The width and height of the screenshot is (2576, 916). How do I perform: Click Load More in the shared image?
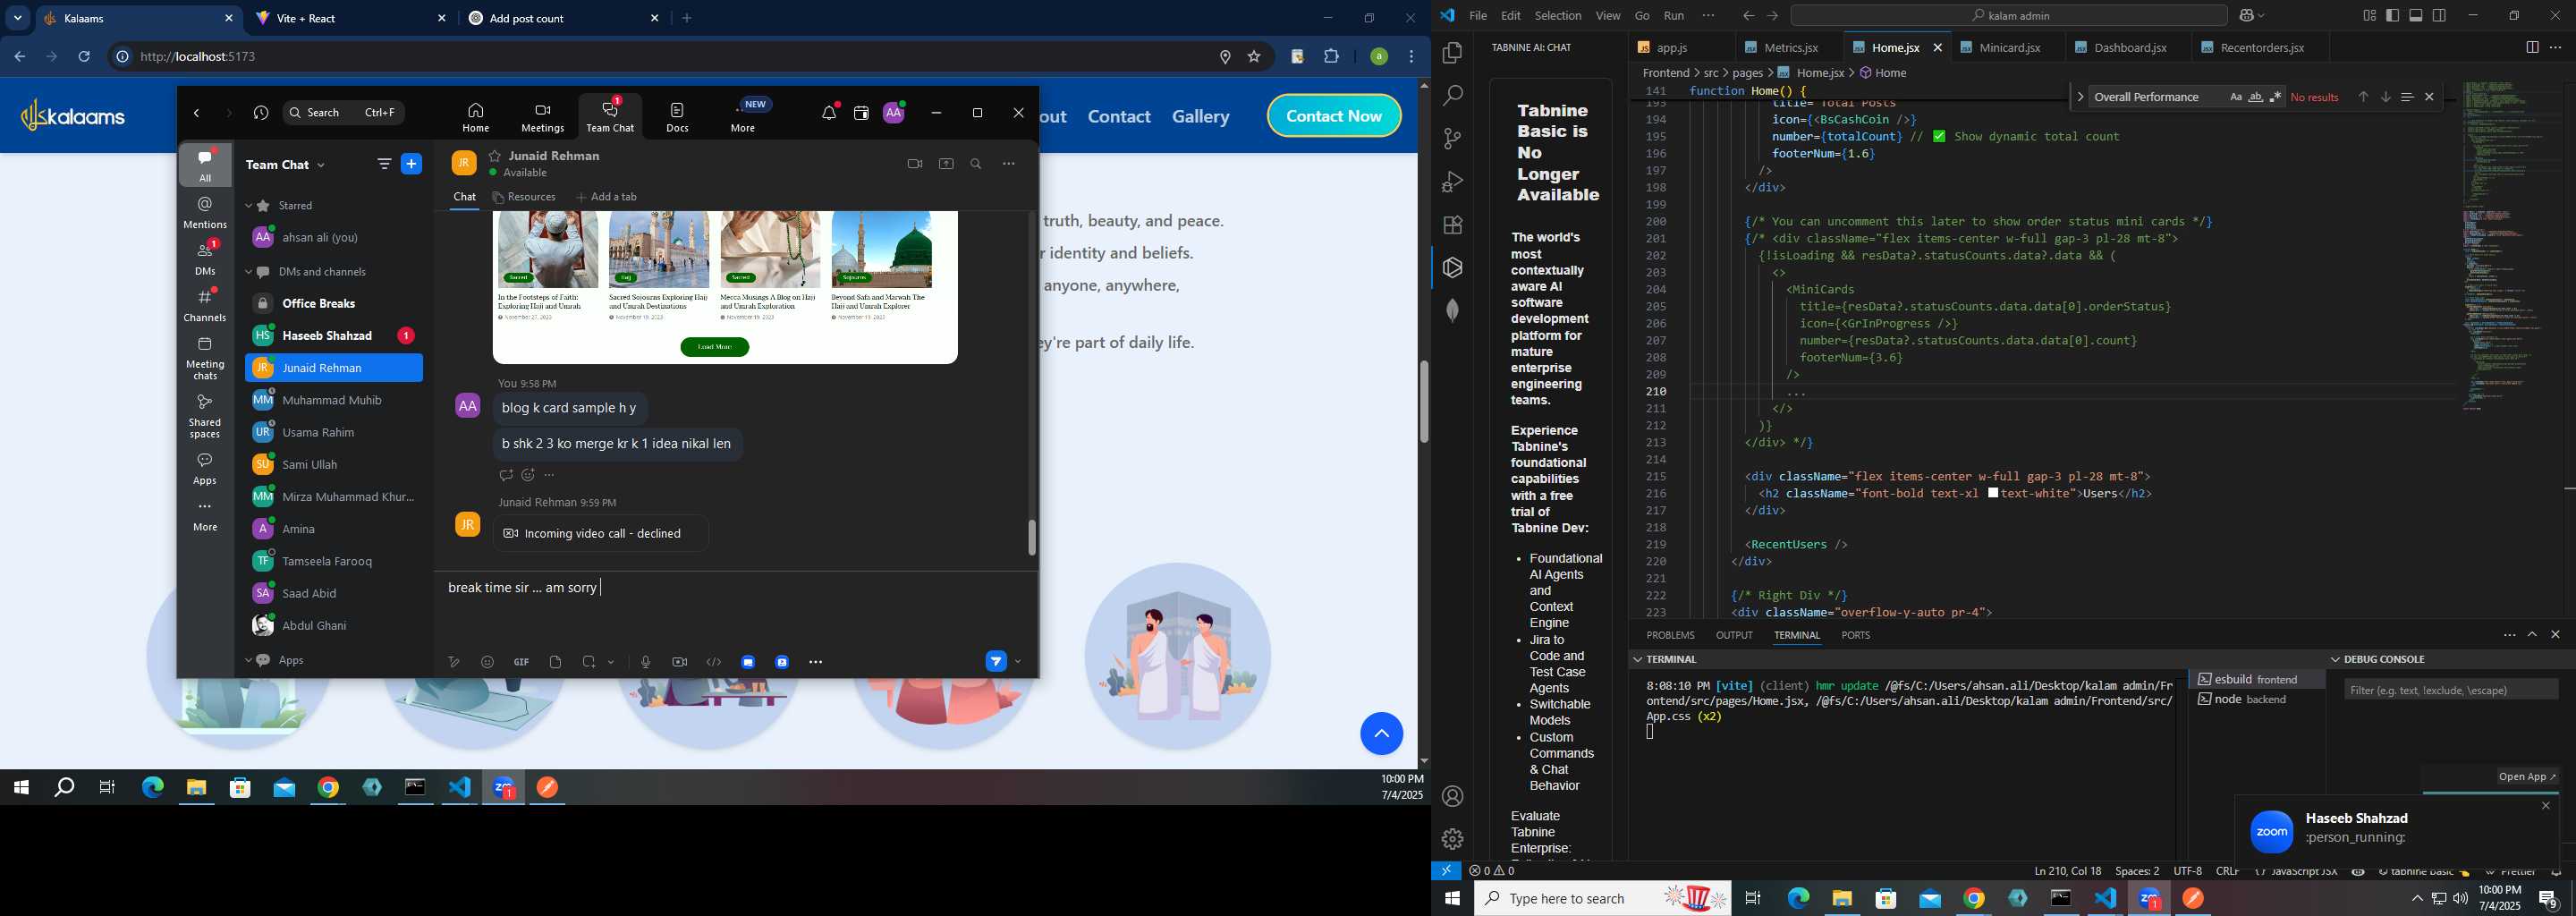[714, 347]
